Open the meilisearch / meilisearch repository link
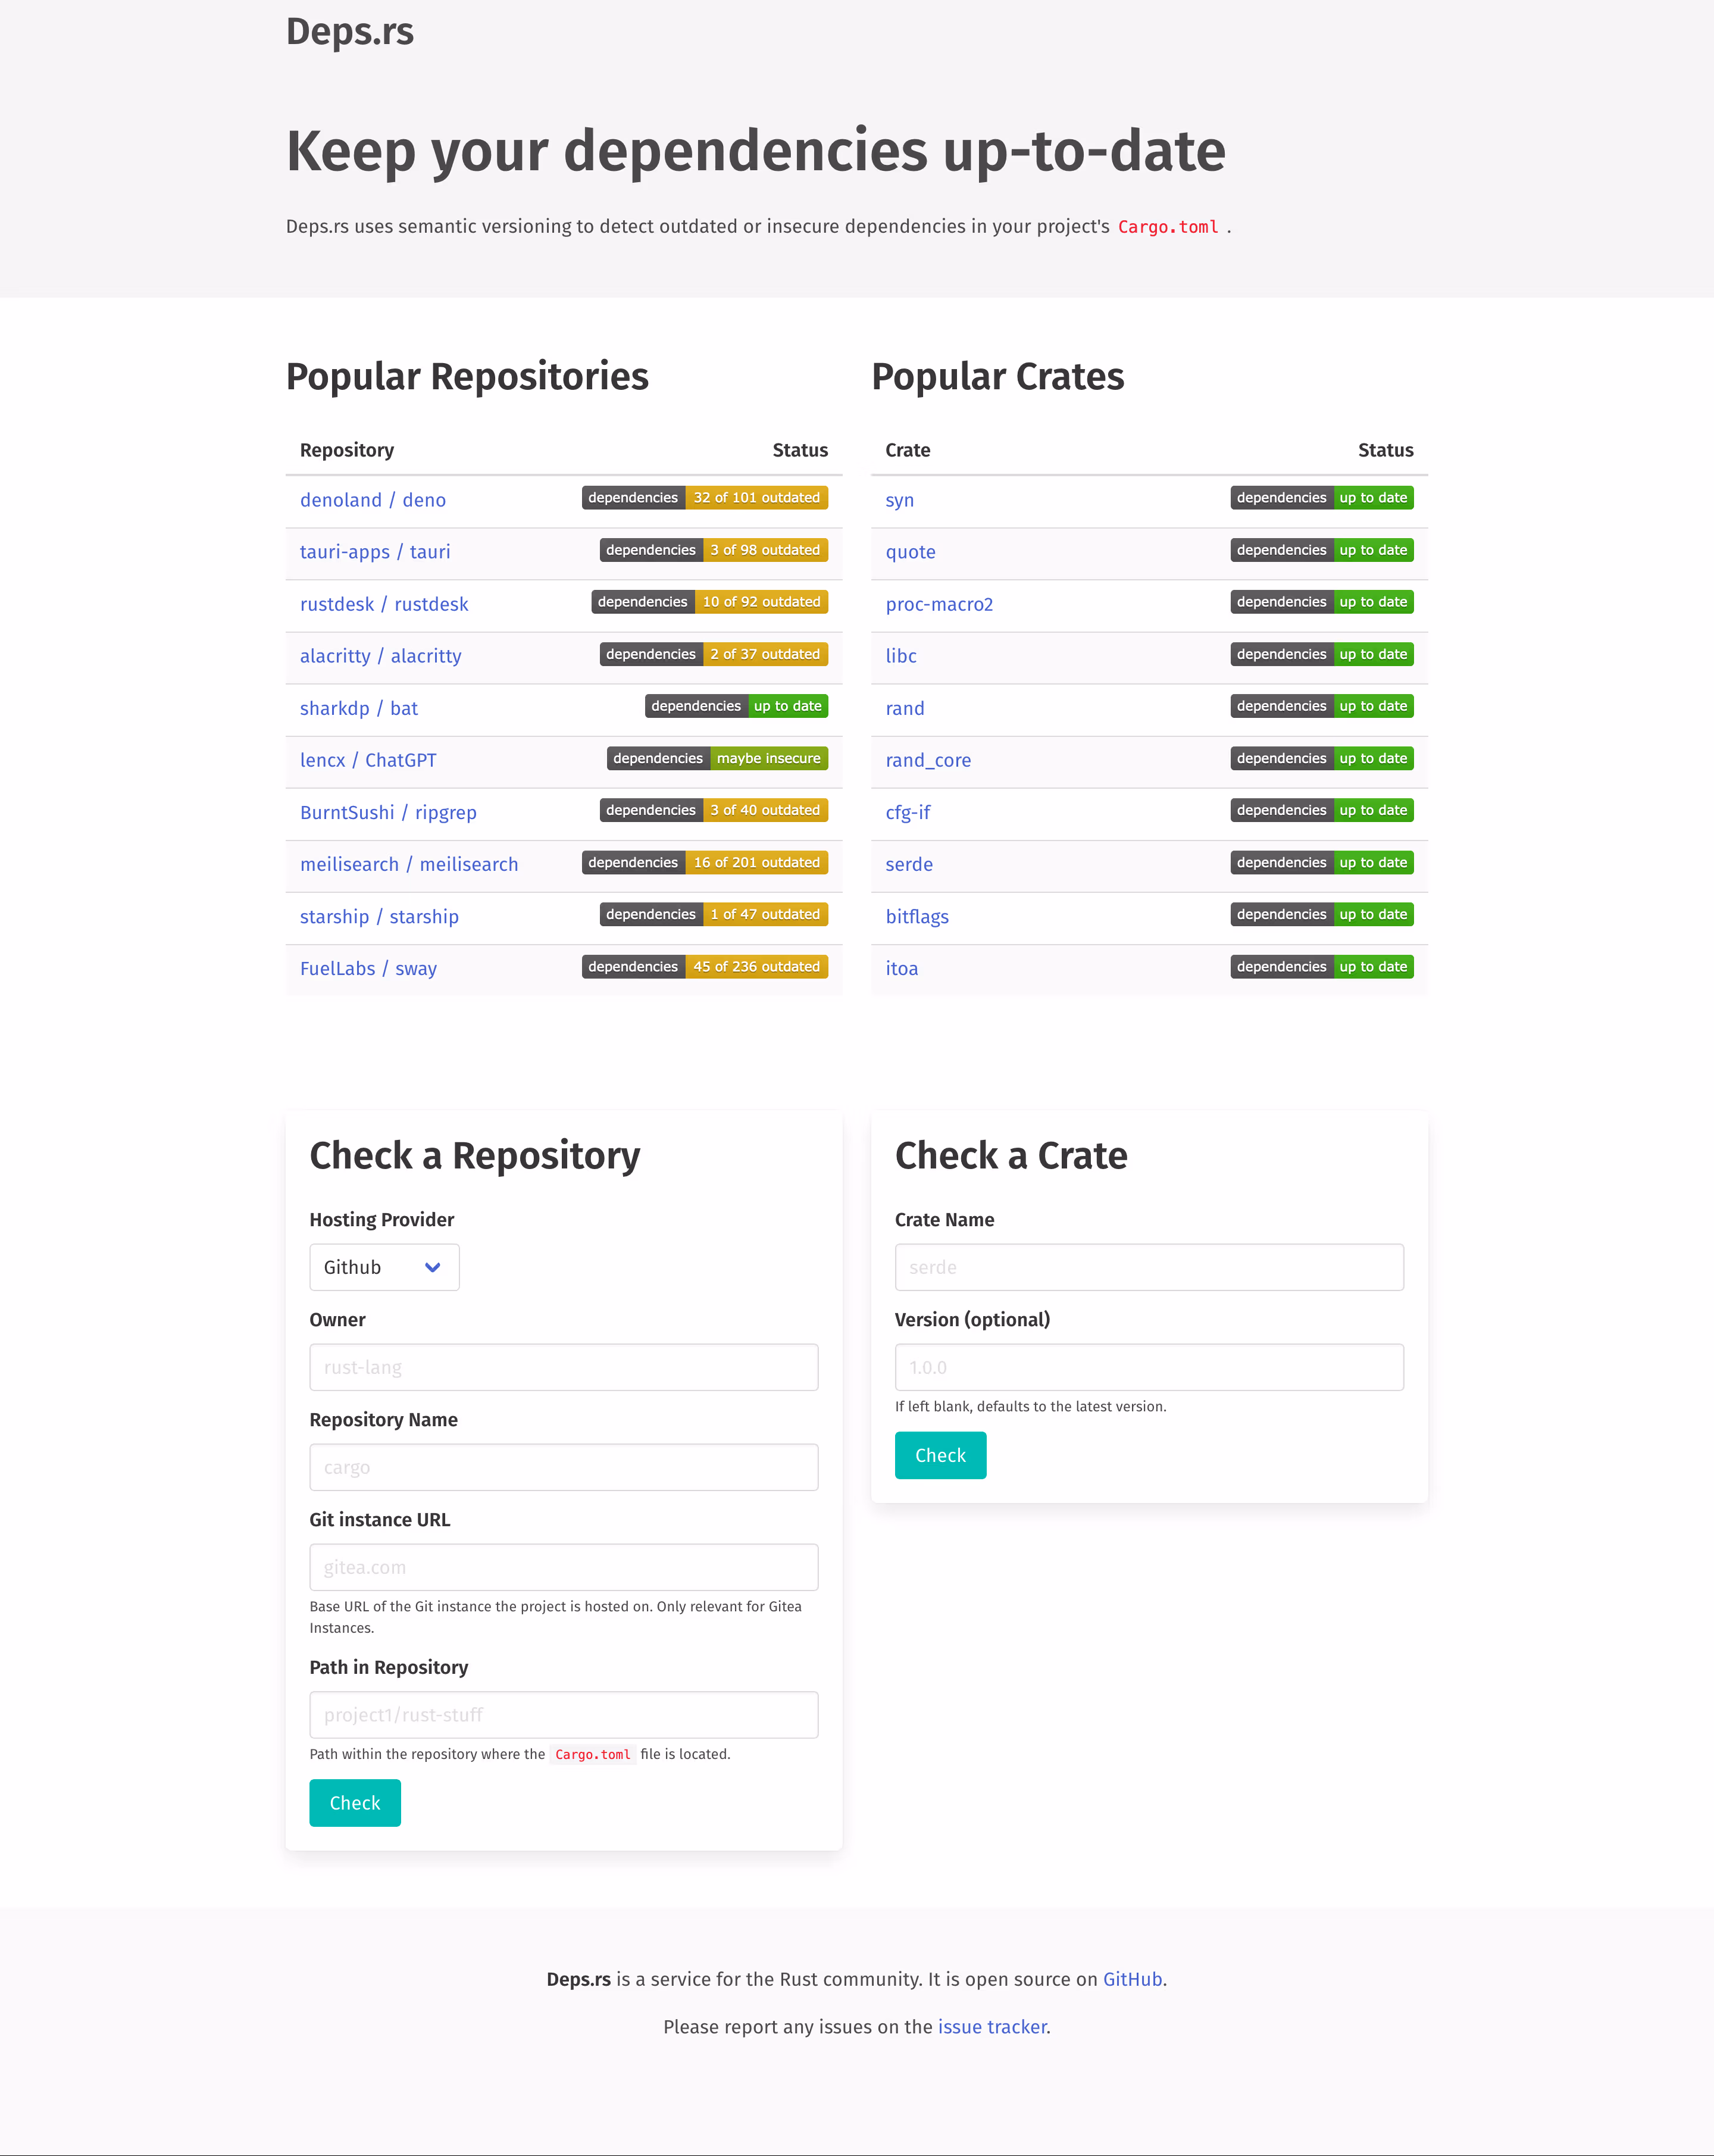Screen dimensions: 1714x2156 pos(409,864)
